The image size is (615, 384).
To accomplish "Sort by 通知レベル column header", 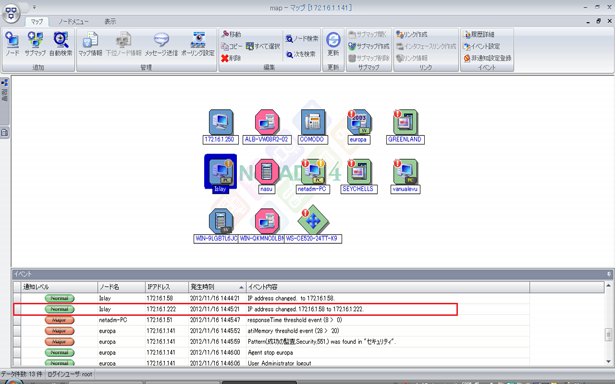I will coord(59,287).
